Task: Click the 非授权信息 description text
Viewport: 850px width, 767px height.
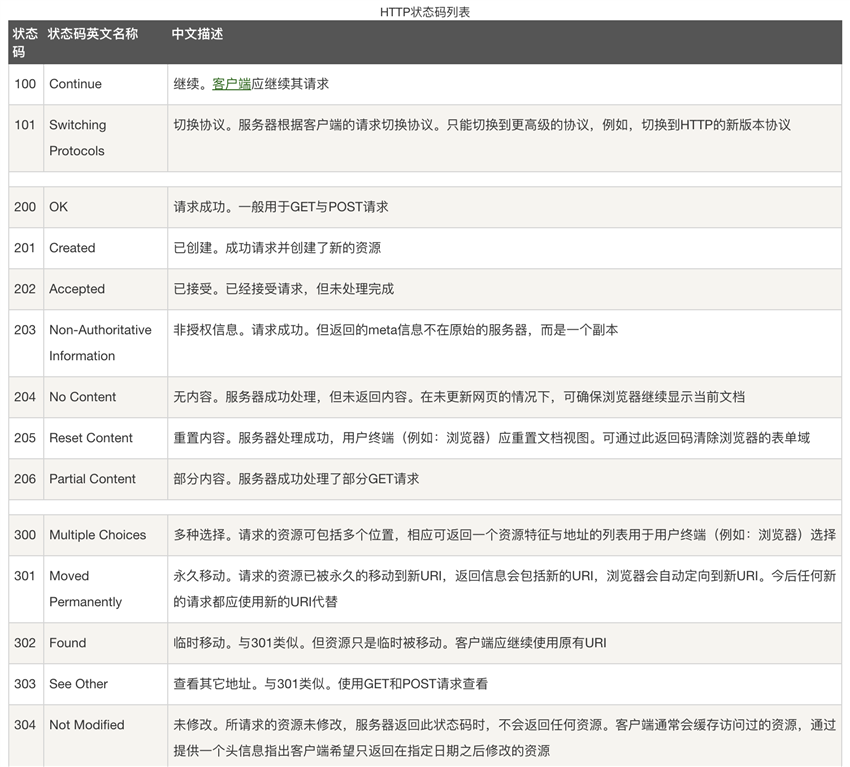Action: (x=396, y=330)
